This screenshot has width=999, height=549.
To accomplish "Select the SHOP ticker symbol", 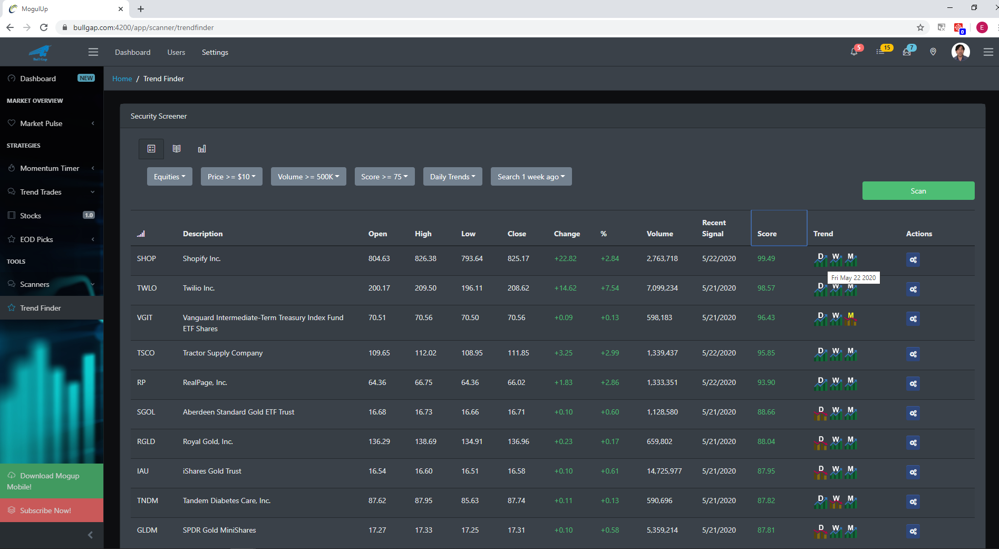I will tap(146, 259).
